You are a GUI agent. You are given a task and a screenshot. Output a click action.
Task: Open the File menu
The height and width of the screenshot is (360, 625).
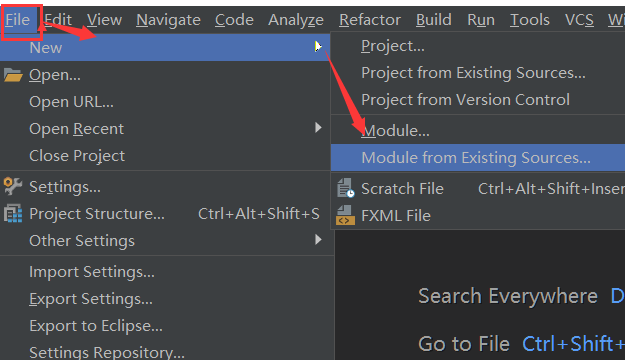pyautogui.click(x=18, y=20)
